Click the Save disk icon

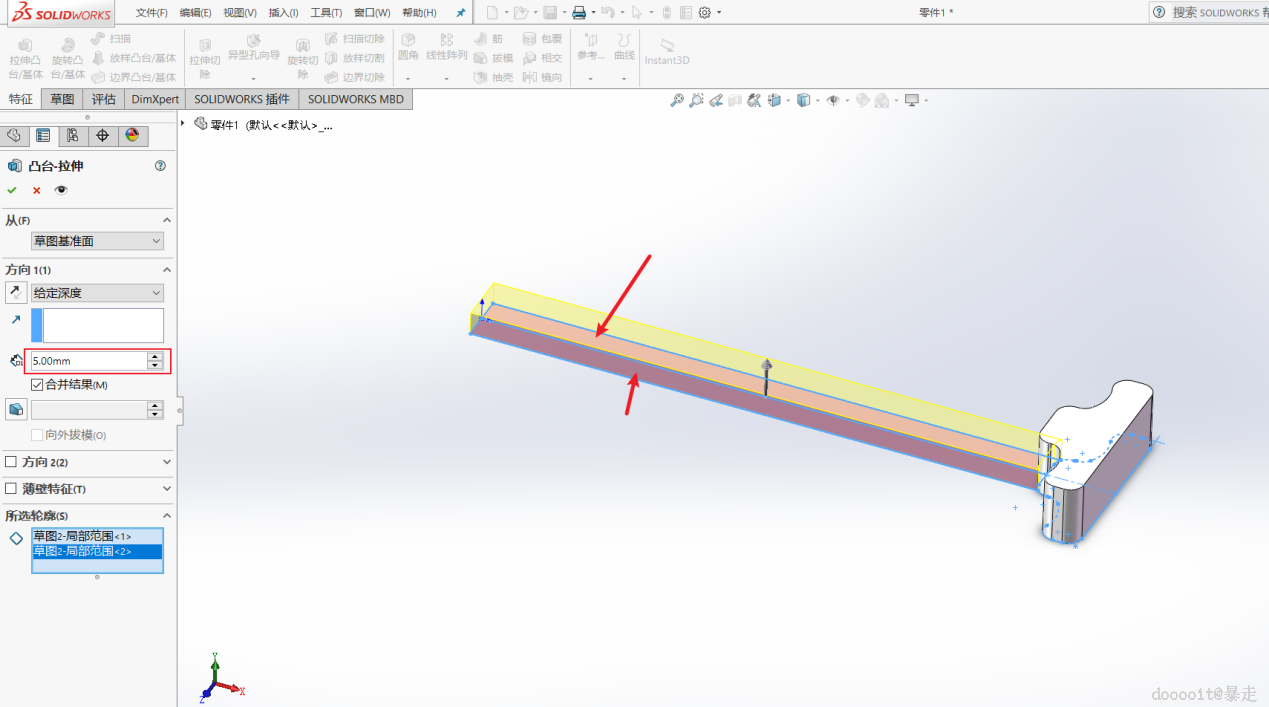(x=550, y=13)
